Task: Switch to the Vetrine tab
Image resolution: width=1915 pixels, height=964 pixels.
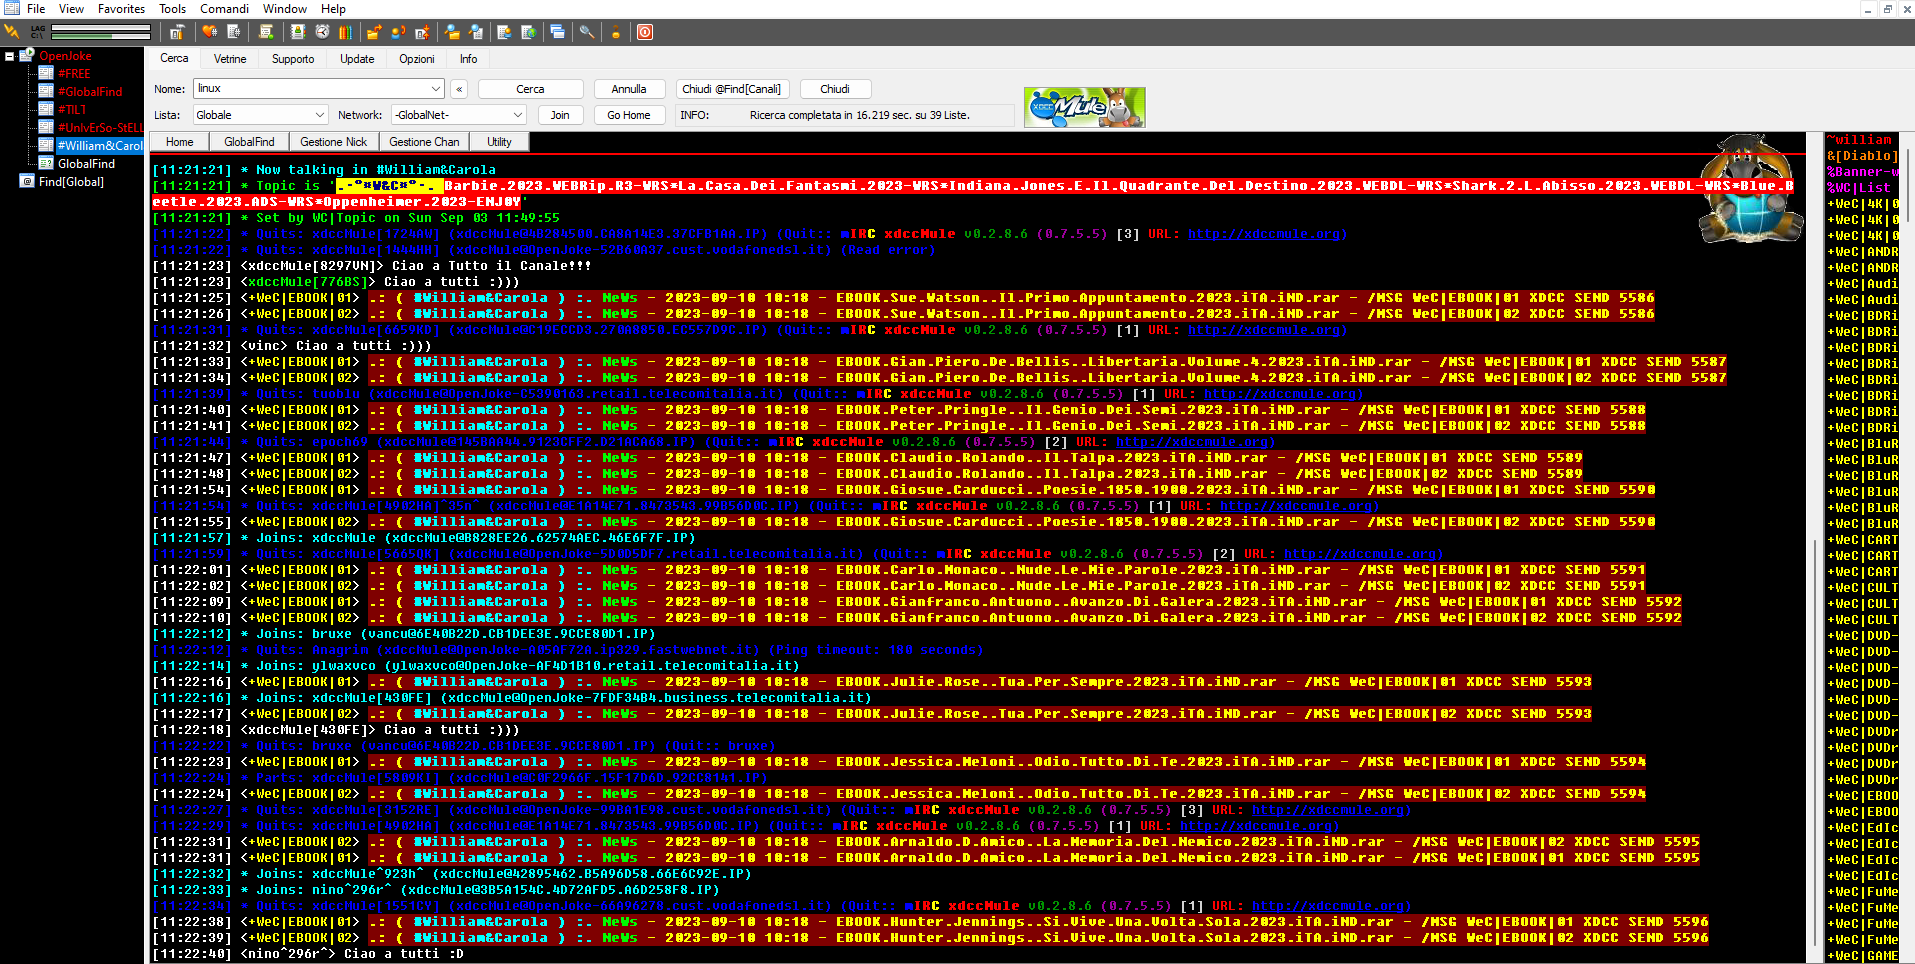Action: 230,59
